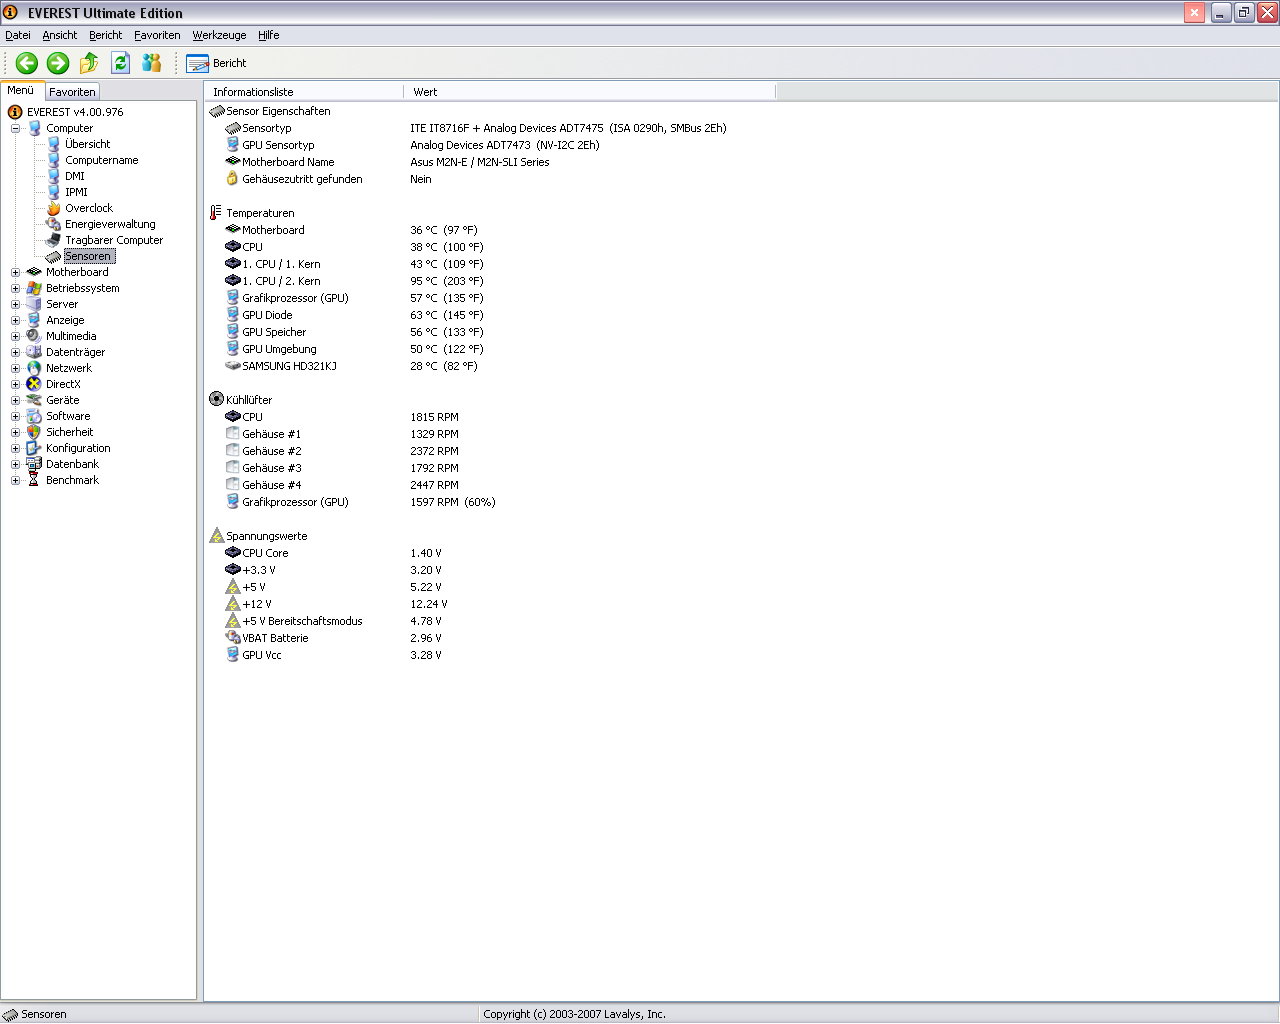
Task: Click the Wert column header
Action: click(x=589, y=92)
